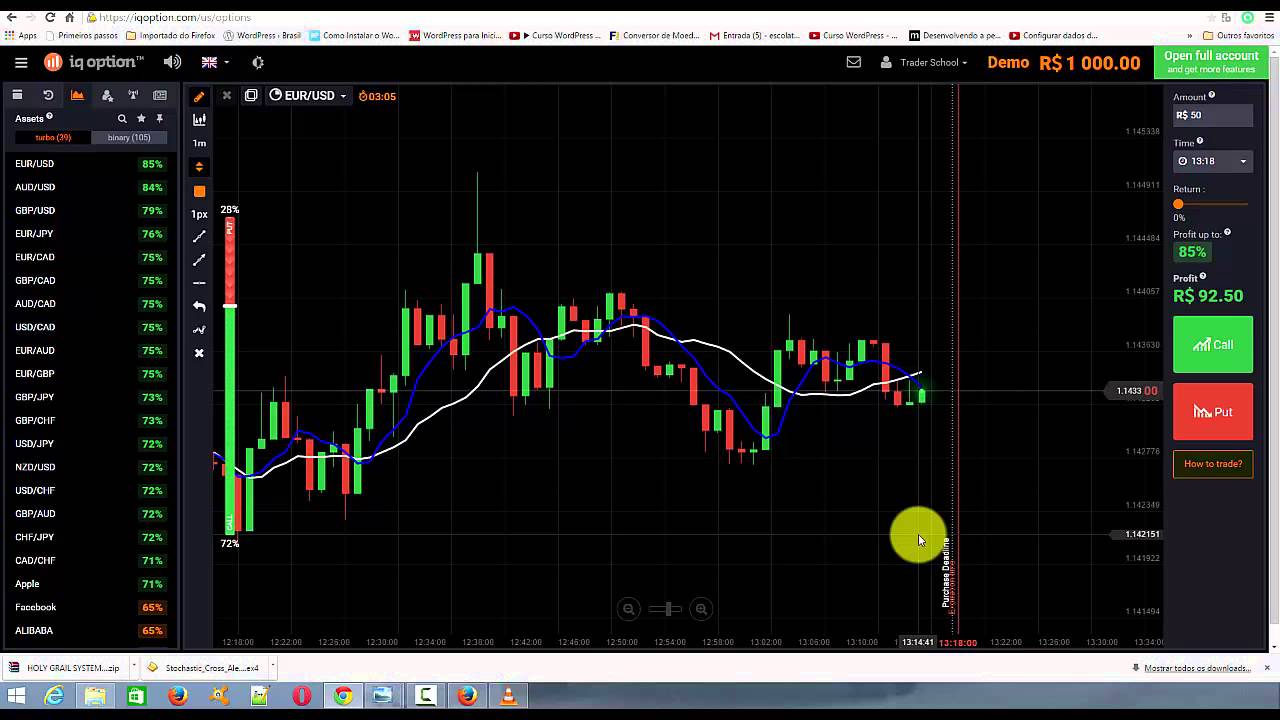
Task: Open the How to trade? link
Action: coord(1212,464)
